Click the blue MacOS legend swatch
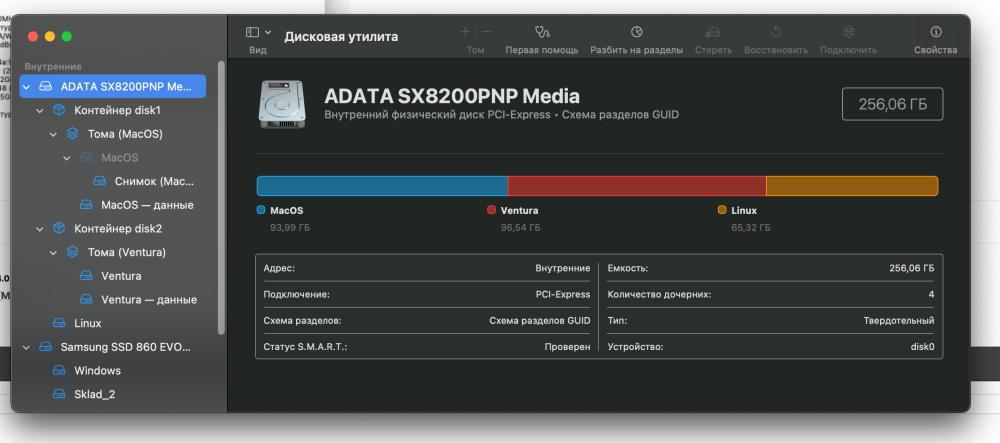Image resolution: width=1000 pixels, height=443 pixels. pos(260,210)
